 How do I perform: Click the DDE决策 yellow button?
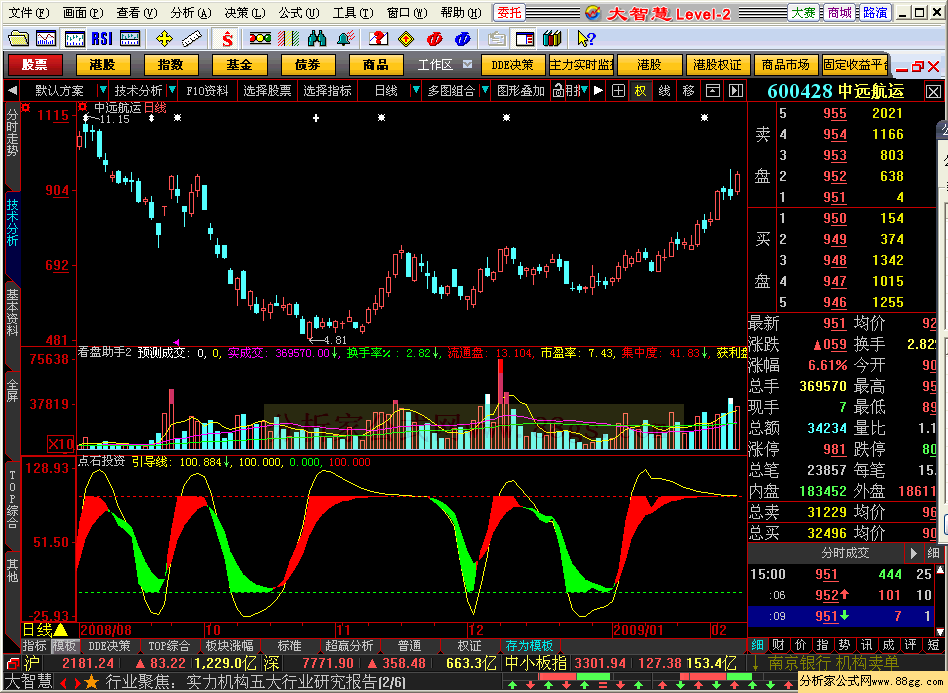click(513, 65)
